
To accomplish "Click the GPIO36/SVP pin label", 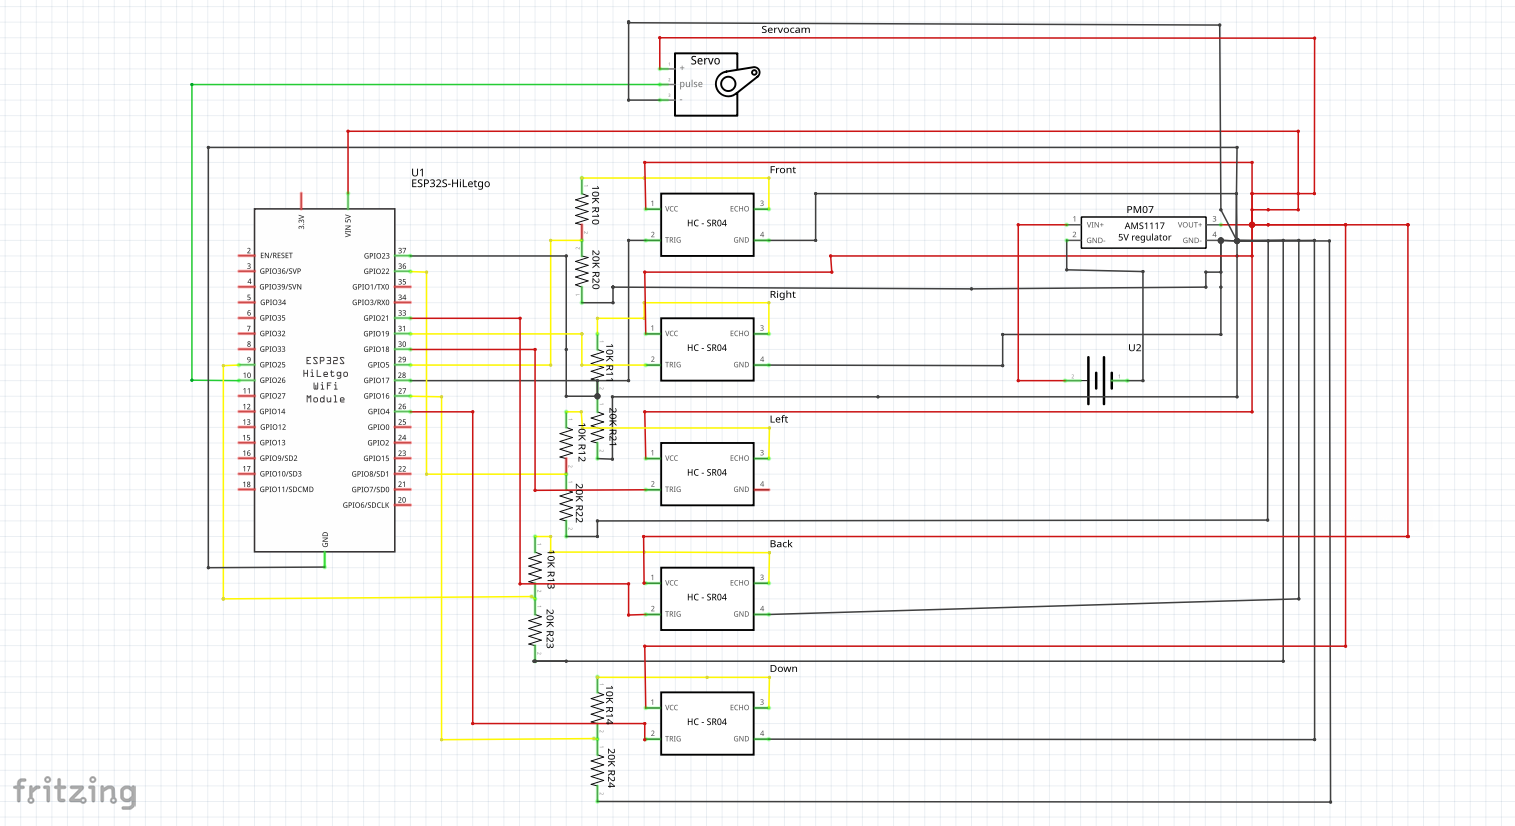I will point(280,271).
